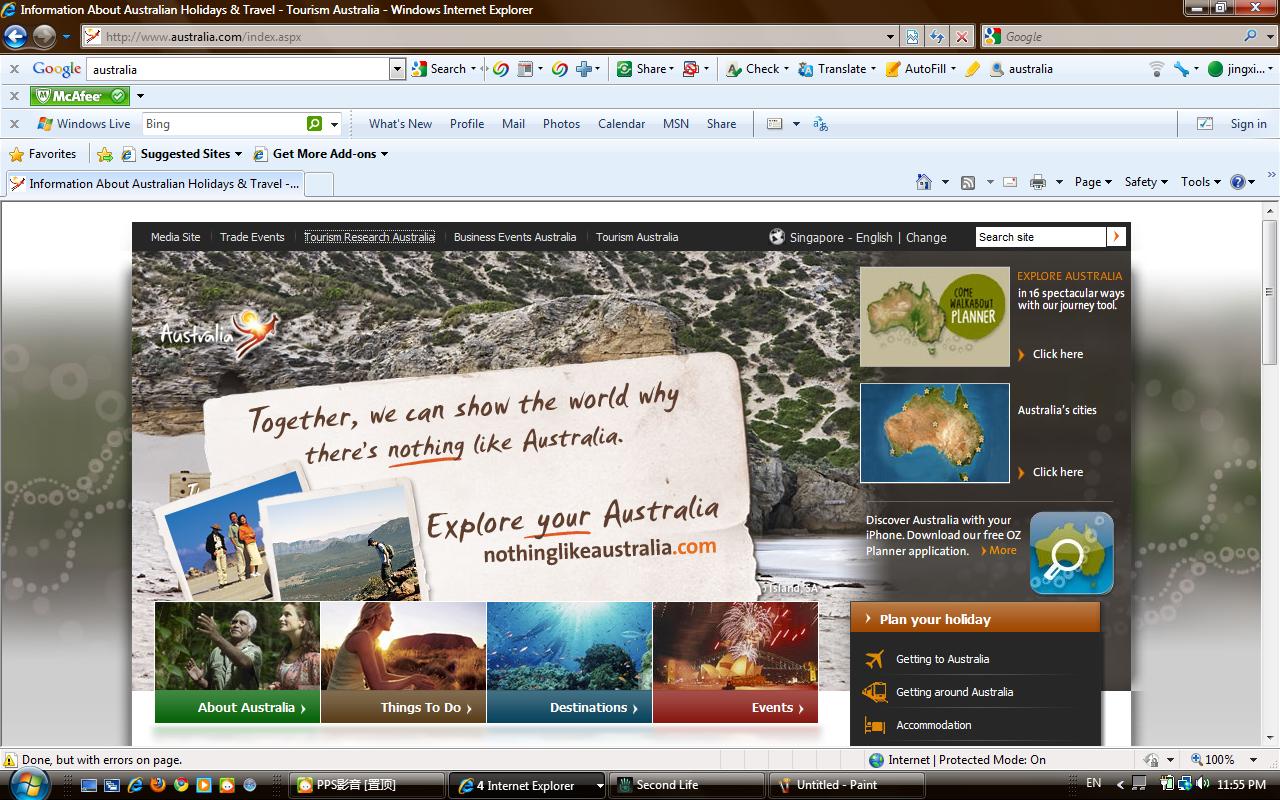This screenshot has width=1280, height=800.
Task: Click the yellow warning icon in status bar
Action: 10,760
